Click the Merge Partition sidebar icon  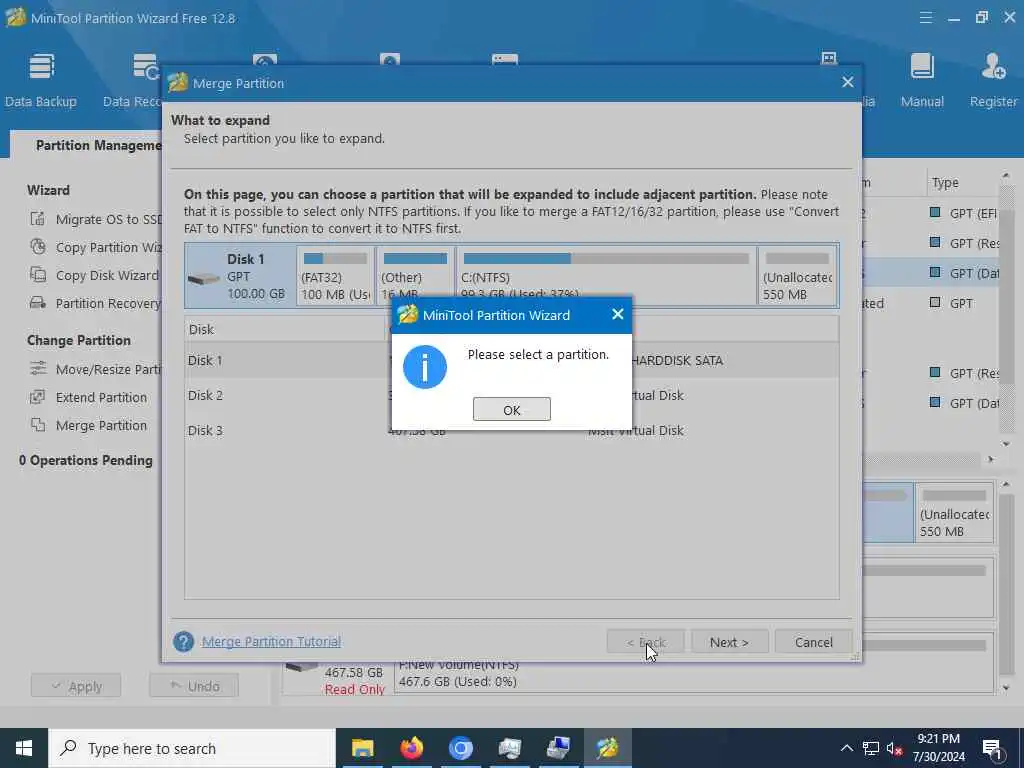(x=38, y=425)
